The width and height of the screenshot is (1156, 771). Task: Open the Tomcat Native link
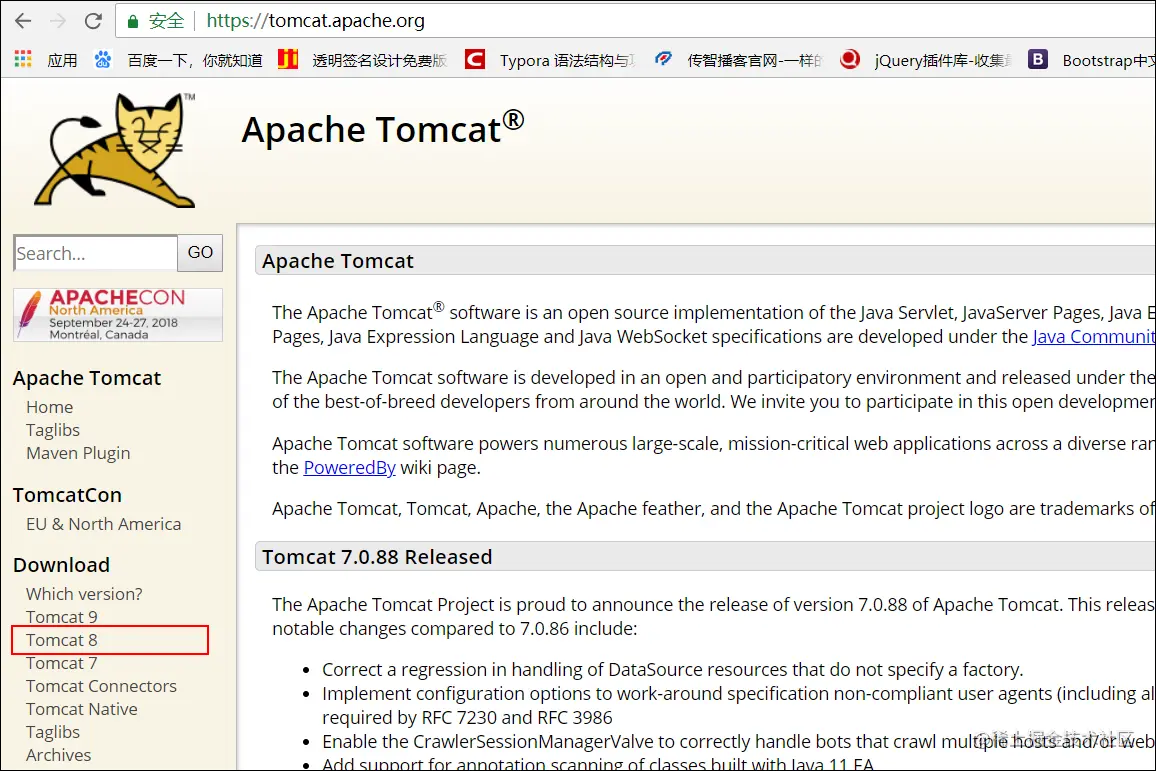coord(82,709)
